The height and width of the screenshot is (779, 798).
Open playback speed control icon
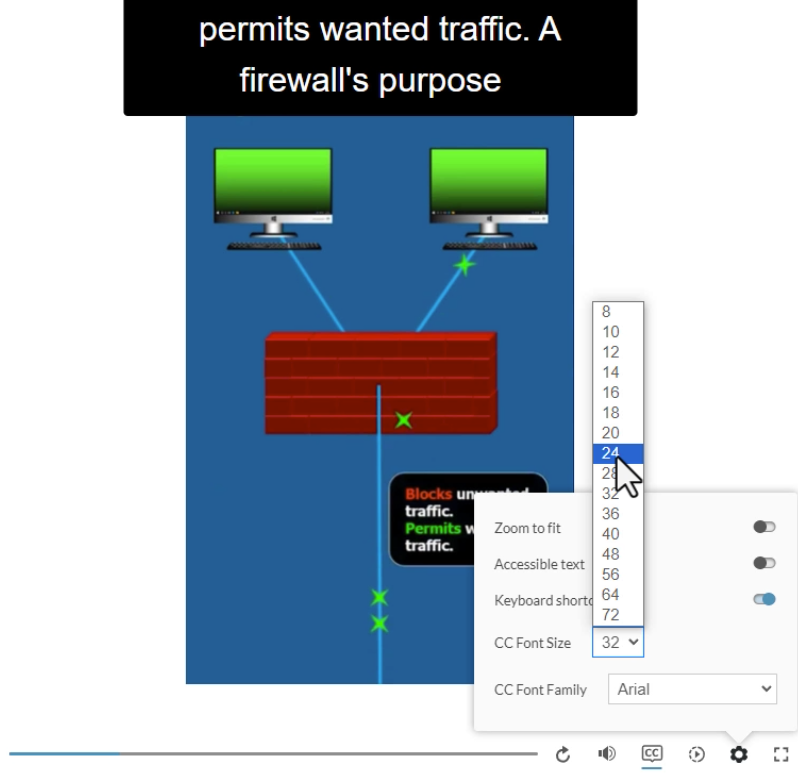(x=697, y=754)
